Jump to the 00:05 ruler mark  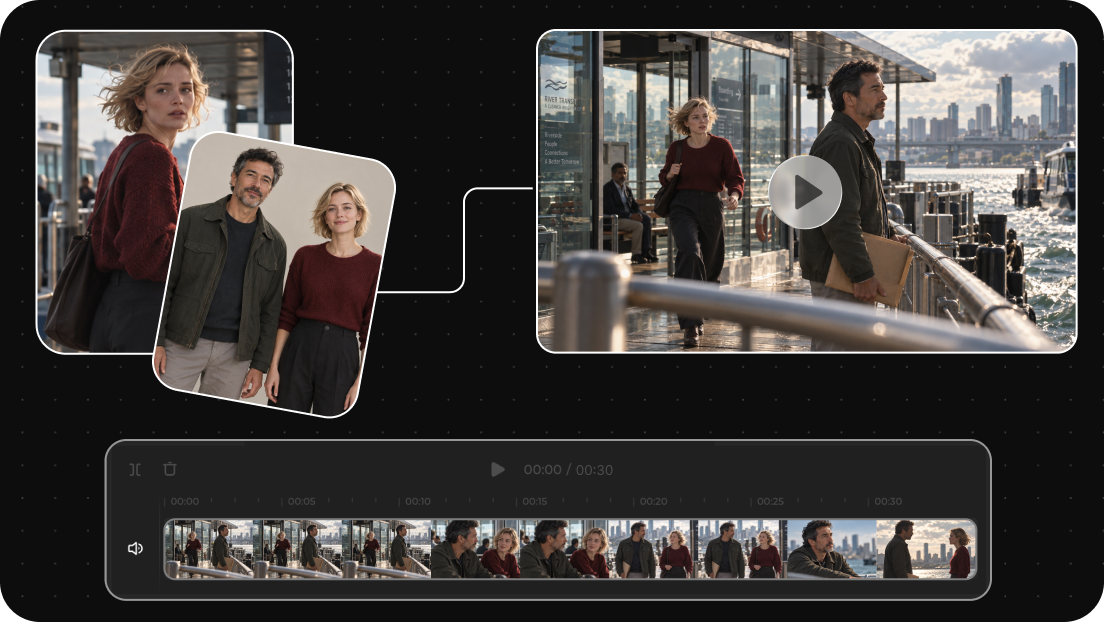tap(301, 502)
